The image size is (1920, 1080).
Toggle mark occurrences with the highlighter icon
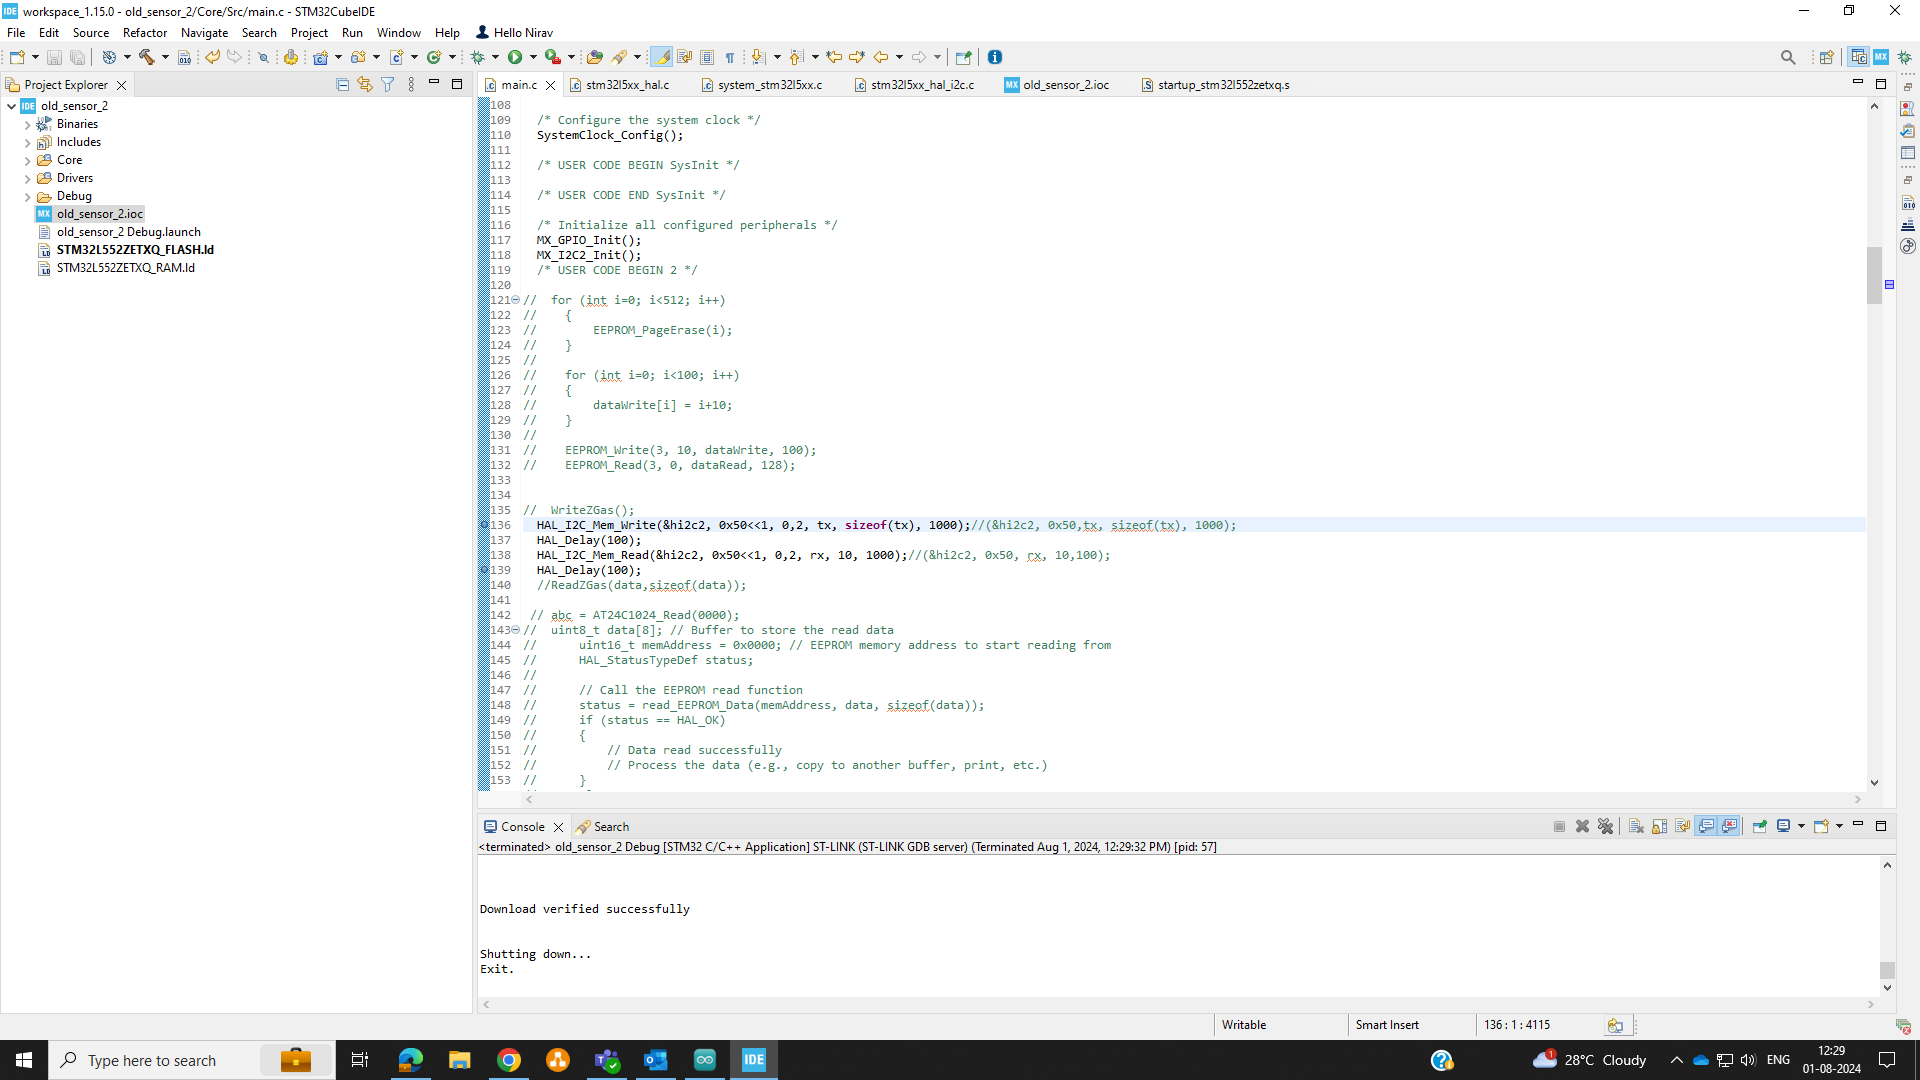point(662,57)
